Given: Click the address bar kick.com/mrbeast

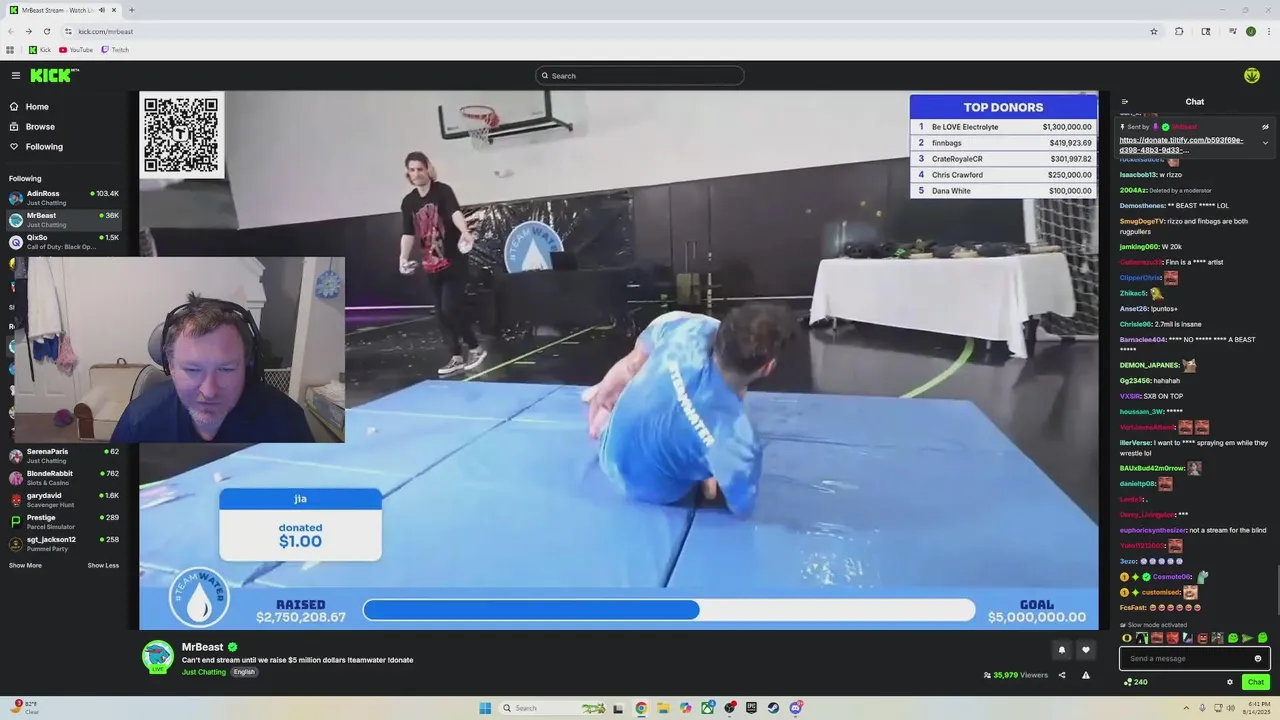Looking at the screenshot, I should coord(106,31).
